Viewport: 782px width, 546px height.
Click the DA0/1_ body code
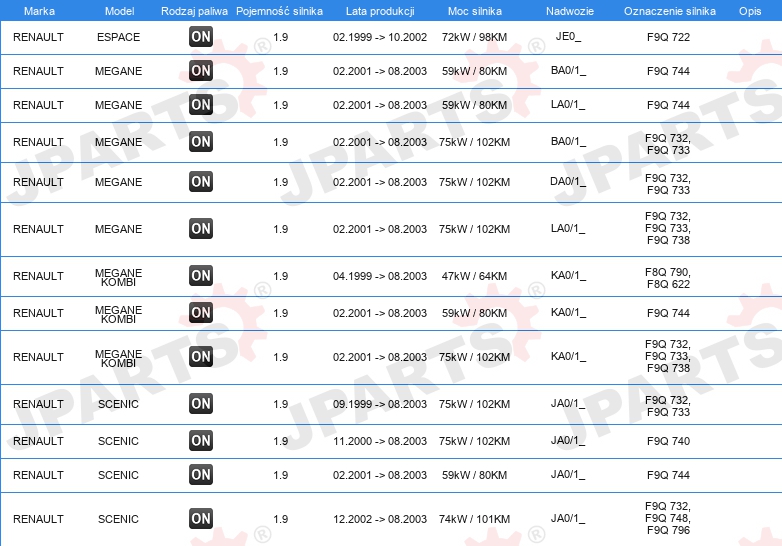click(x=568, y=182)
